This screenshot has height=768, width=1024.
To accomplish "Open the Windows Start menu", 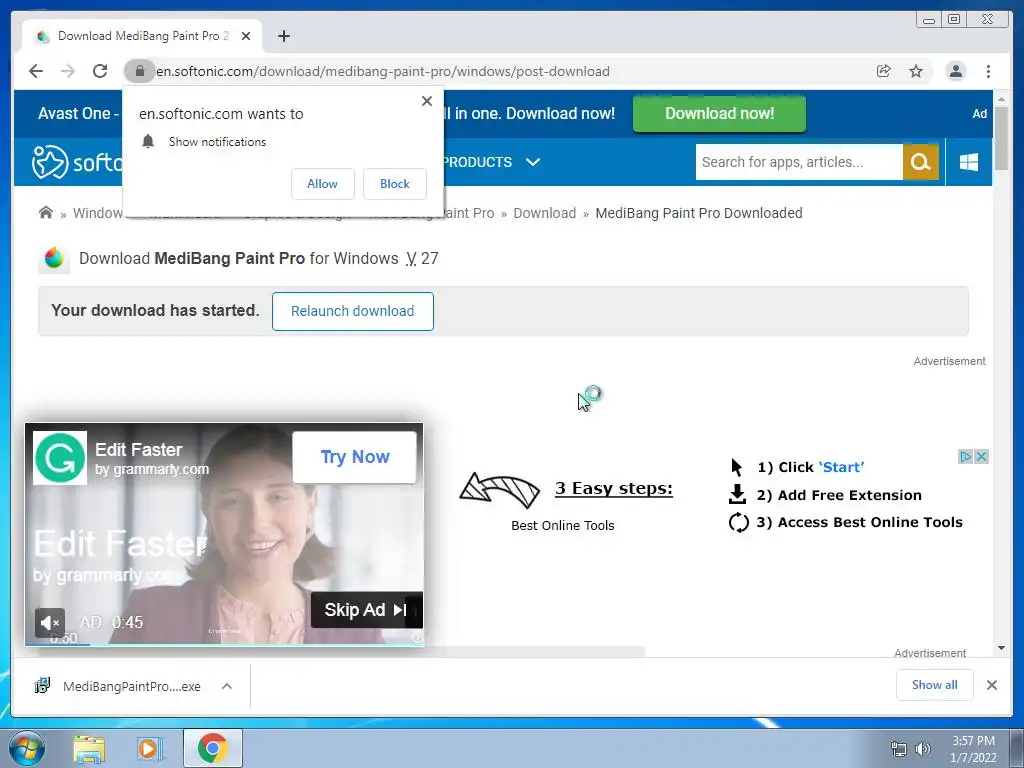I will [x=26, y=748].
